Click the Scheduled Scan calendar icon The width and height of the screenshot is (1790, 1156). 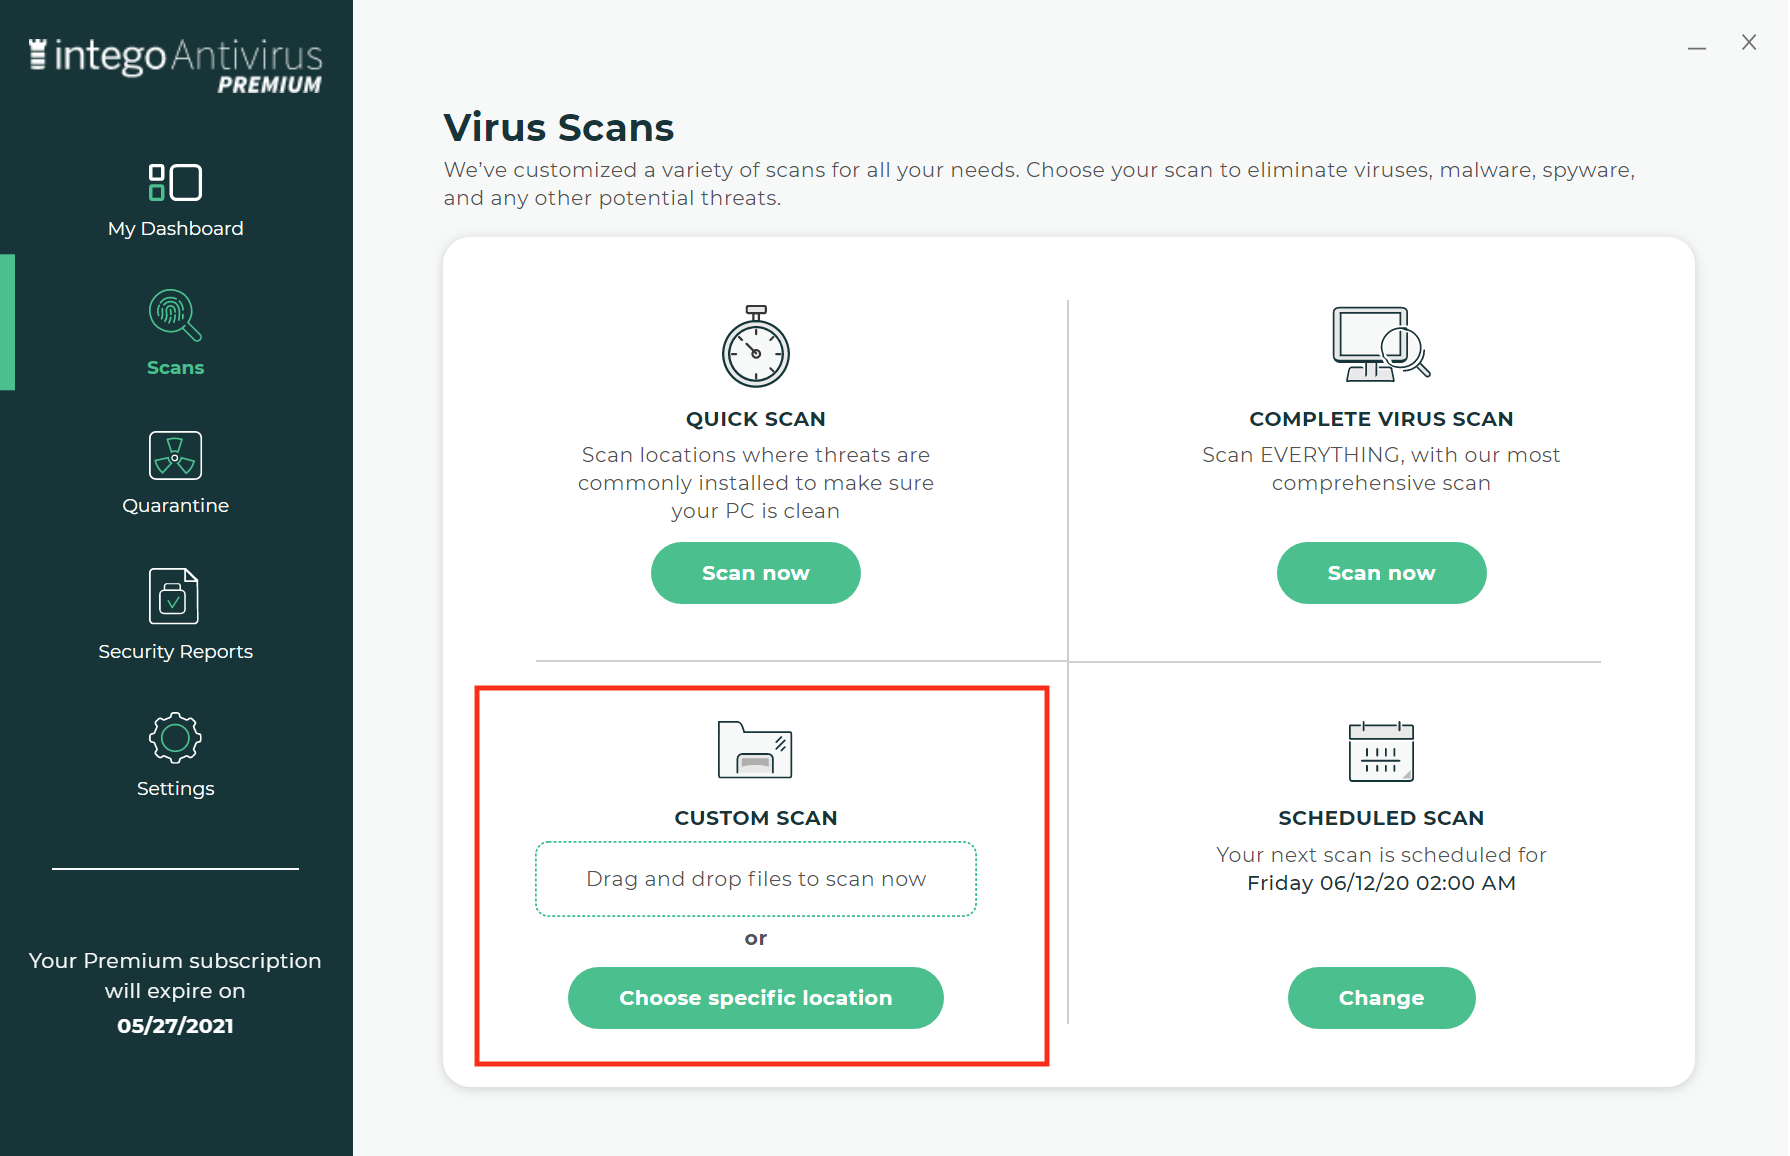tap(1381, 751)
